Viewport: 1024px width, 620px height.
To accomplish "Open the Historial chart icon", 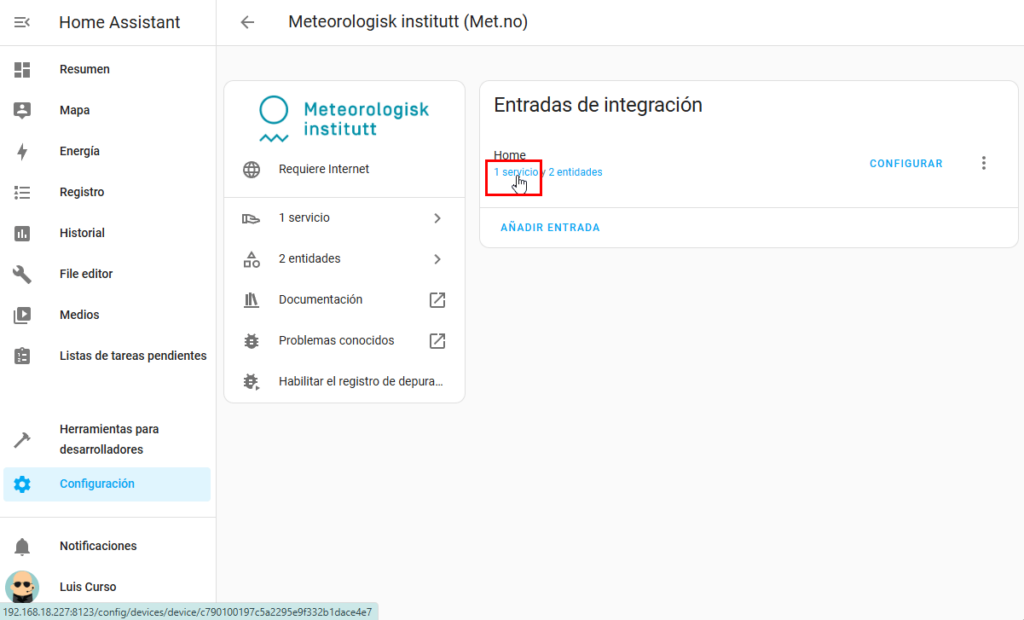I will point(22,233).
